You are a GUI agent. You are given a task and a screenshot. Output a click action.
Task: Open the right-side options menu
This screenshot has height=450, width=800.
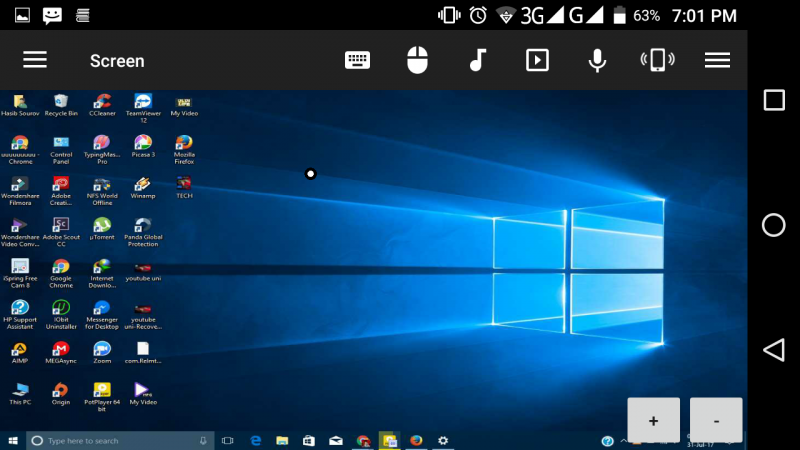(x=717, y=60)
